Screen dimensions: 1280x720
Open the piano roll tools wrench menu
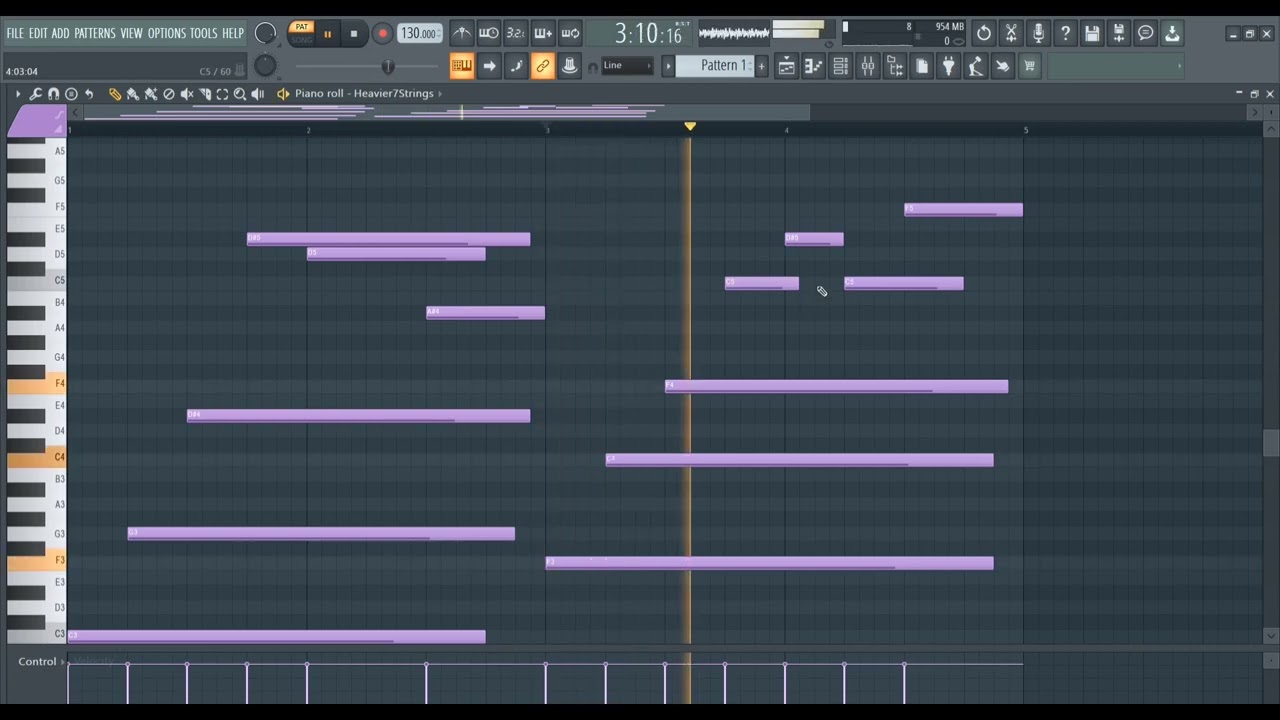pyautogui.click(x=36, y=93)
